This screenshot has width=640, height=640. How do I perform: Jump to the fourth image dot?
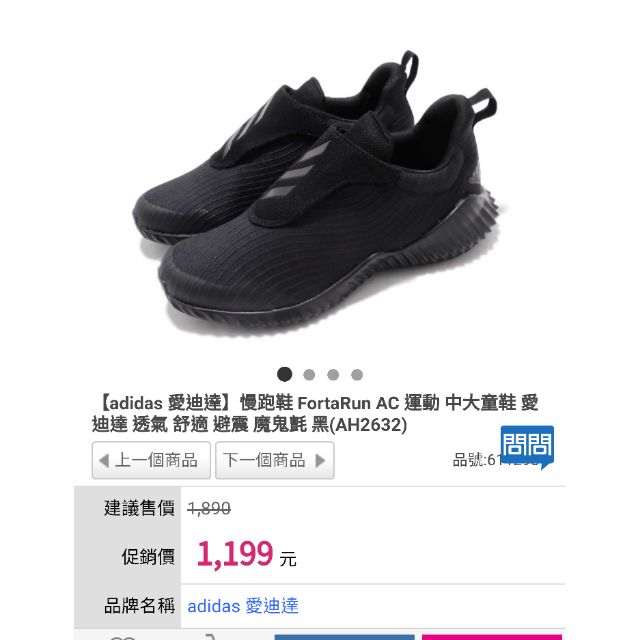357,375
